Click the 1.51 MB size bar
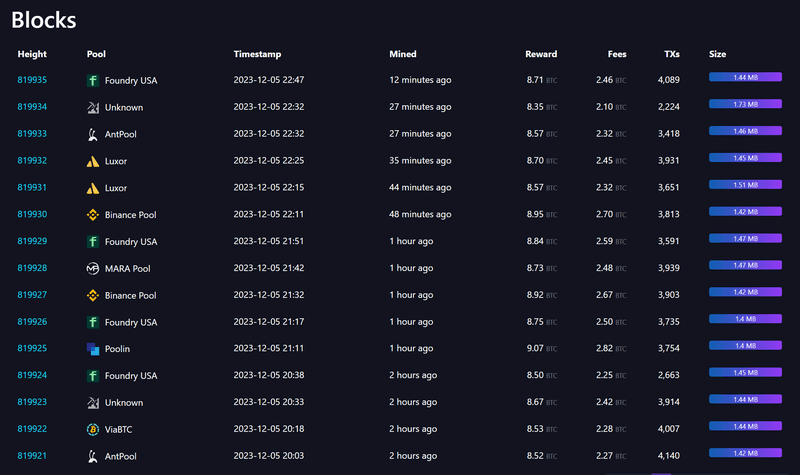Image resolution: width=800 pixels, height=475 pixels. (745, 185)
